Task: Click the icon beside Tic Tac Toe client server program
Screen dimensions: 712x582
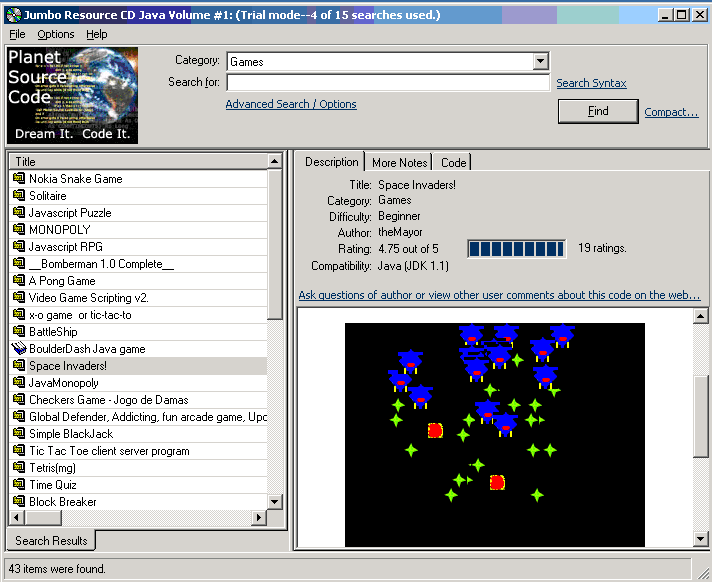Action: point(19,450)
